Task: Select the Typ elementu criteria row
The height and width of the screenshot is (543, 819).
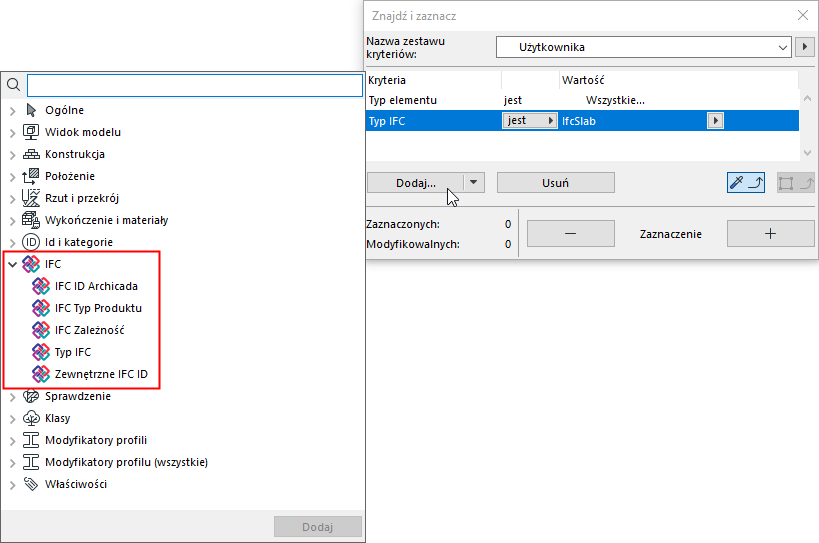Action: (x=582, y=100)
